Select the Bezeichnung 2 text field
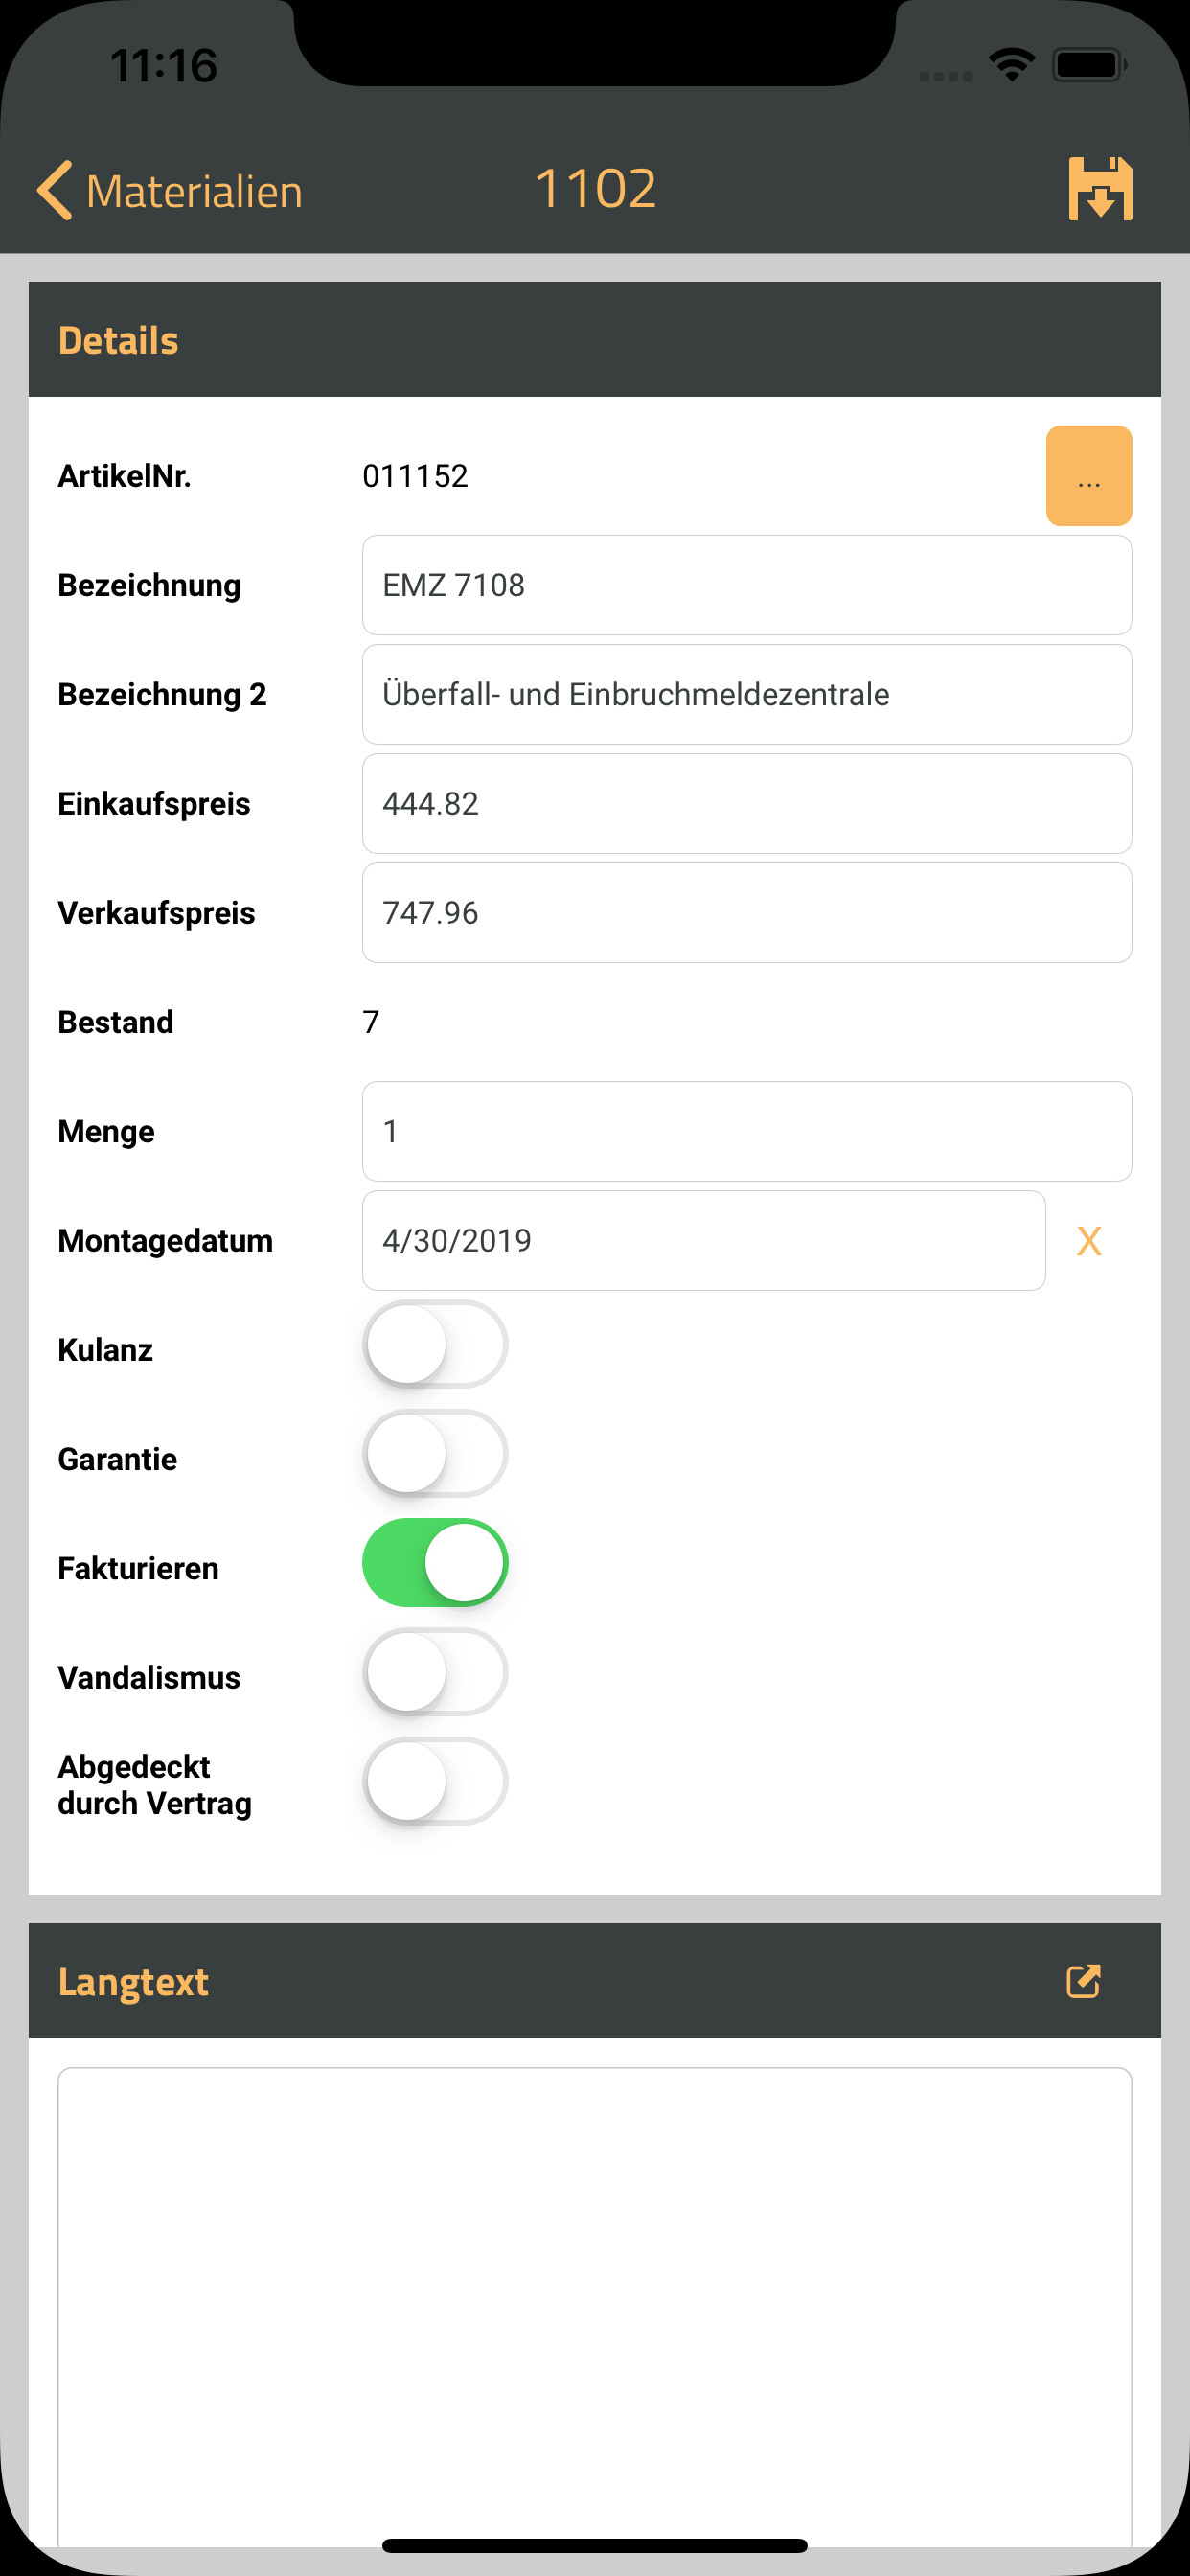This screenshot has height=2576, width=1190. pyautogui.click(x=747, y=694)
